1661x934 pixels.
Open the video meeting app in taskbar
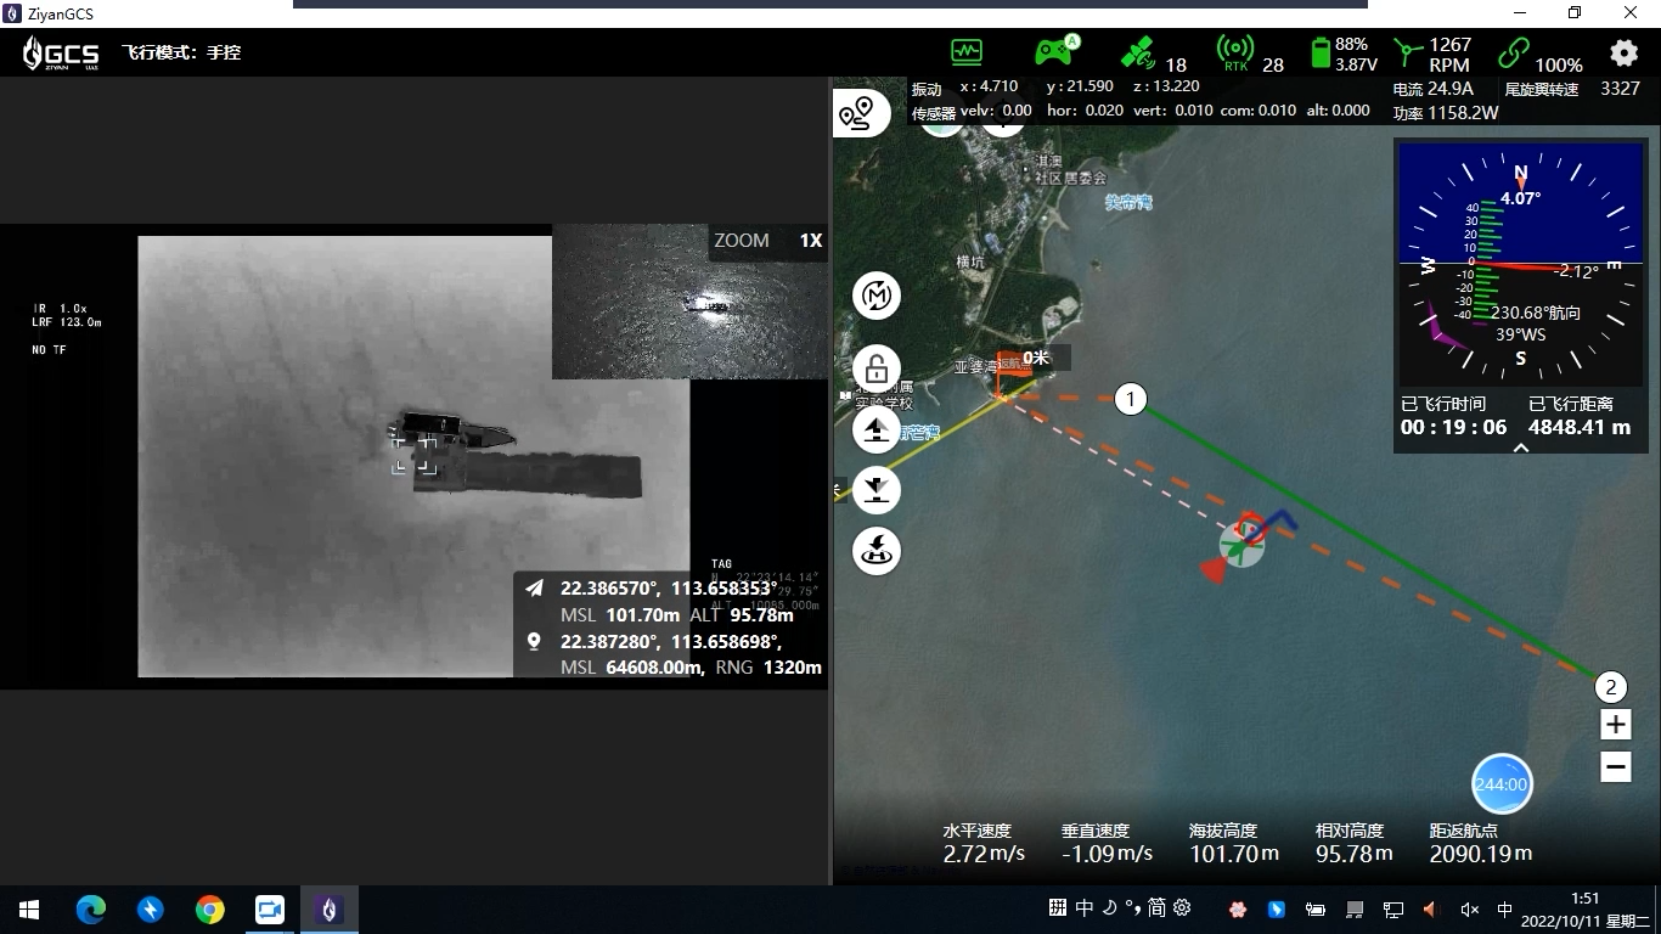tap(270, 910)
